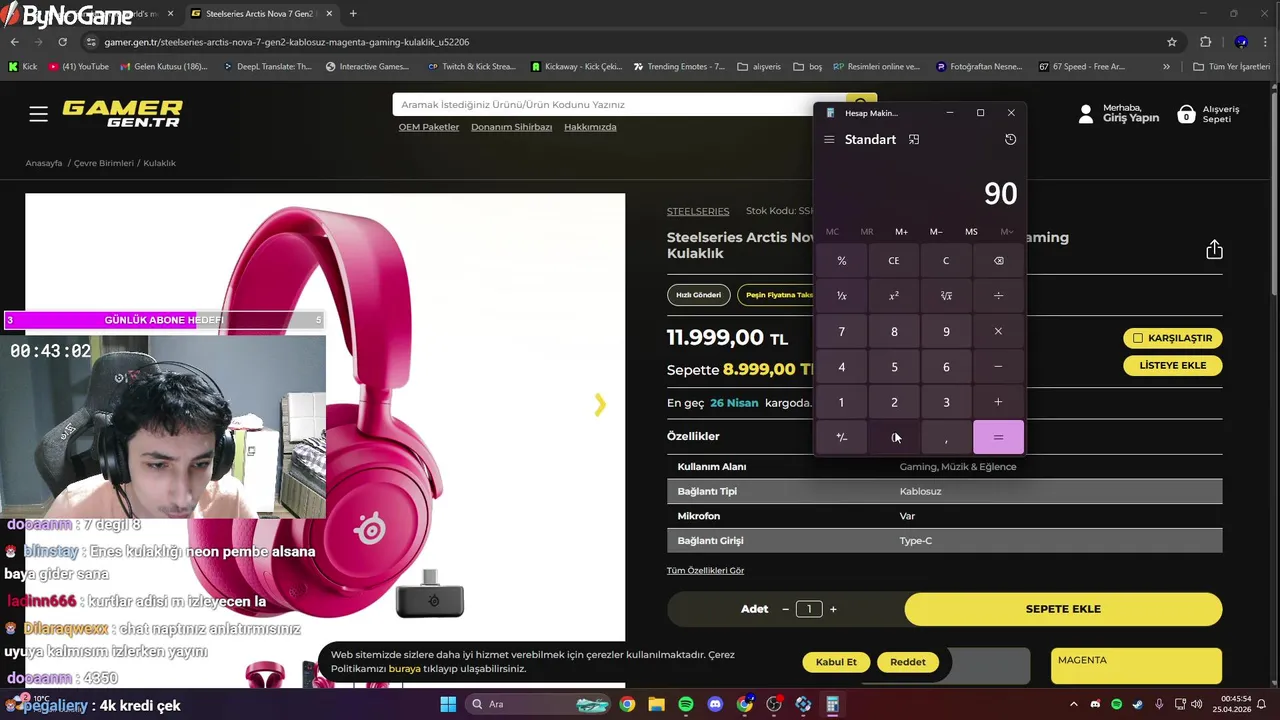The image size is (1280, 720).
Task: Open File Explorer from taskbar
Action: tap(656, 704)
